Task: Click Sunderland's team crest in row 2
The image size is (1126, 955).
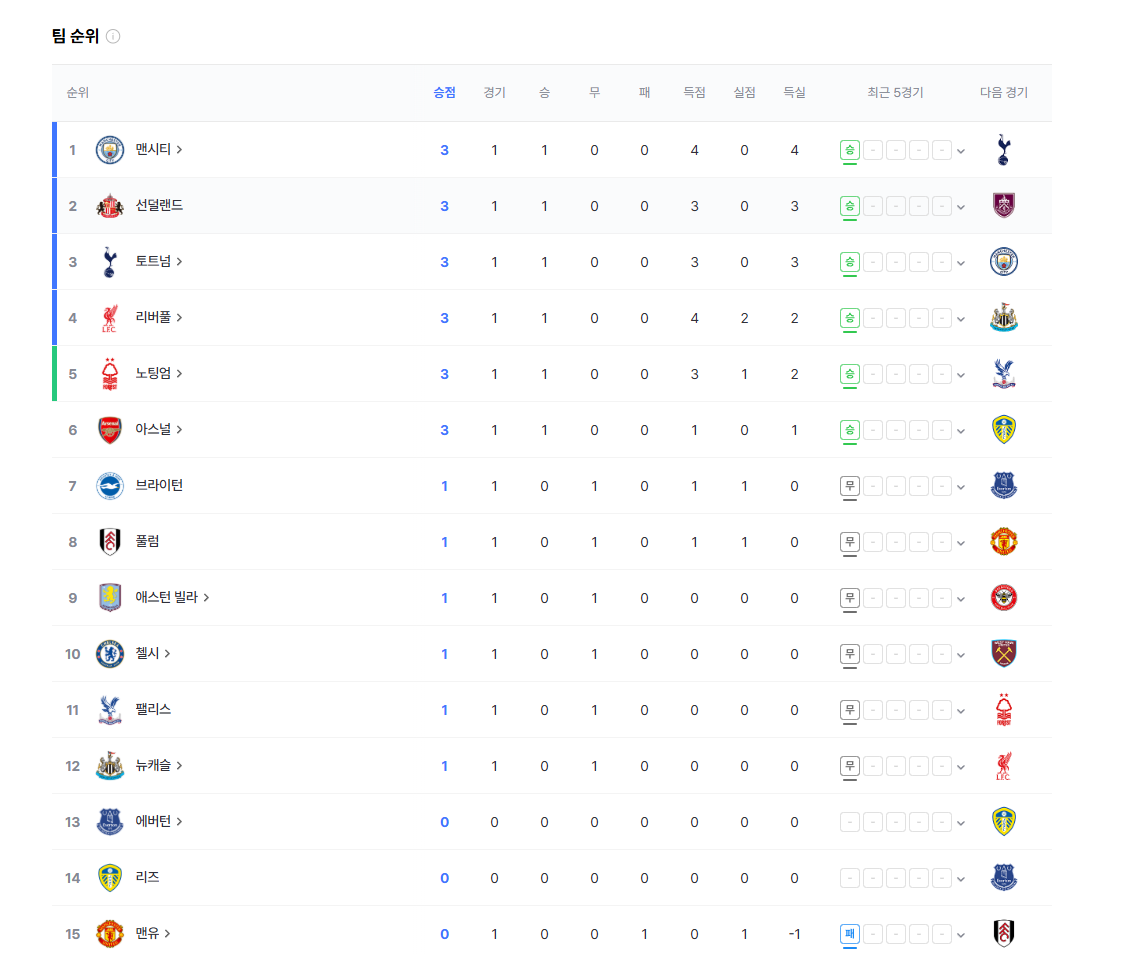Action: pos(110,206)
